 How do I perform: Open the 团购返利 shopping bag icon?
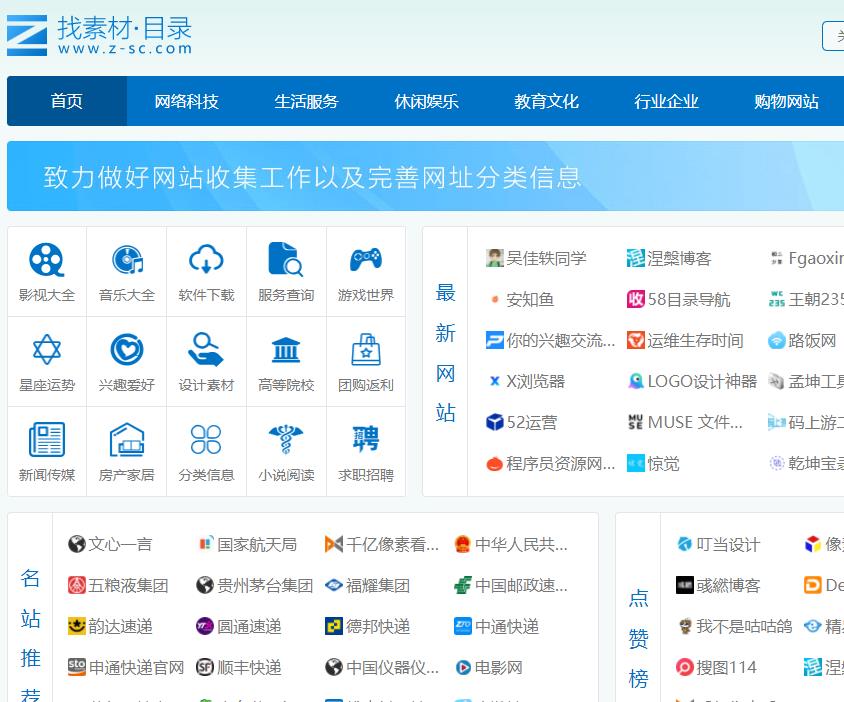pyautogui.click(x=366, y=349)
